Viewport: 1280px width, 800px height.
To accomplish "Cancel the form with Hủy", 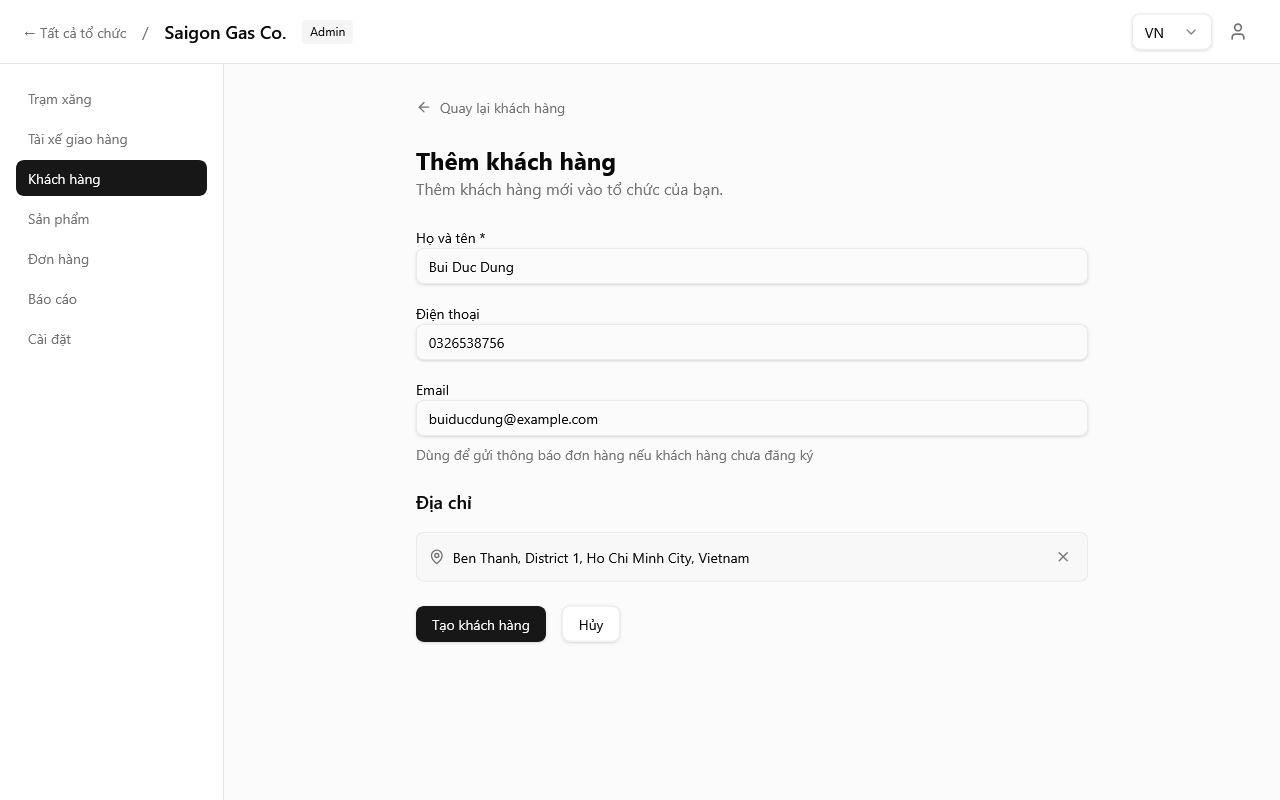I will (x=590, y=624).
